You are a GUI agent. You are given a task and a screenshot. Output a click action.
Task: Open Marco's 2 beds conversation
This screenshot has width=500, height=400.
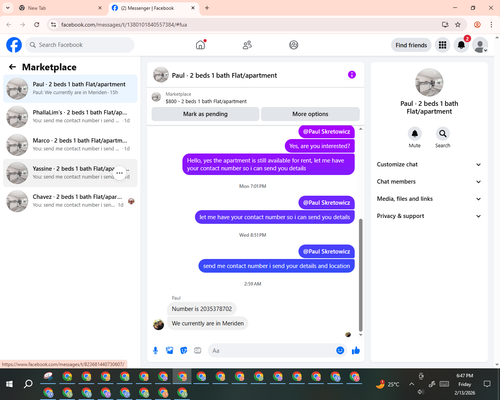pos(70,145)
